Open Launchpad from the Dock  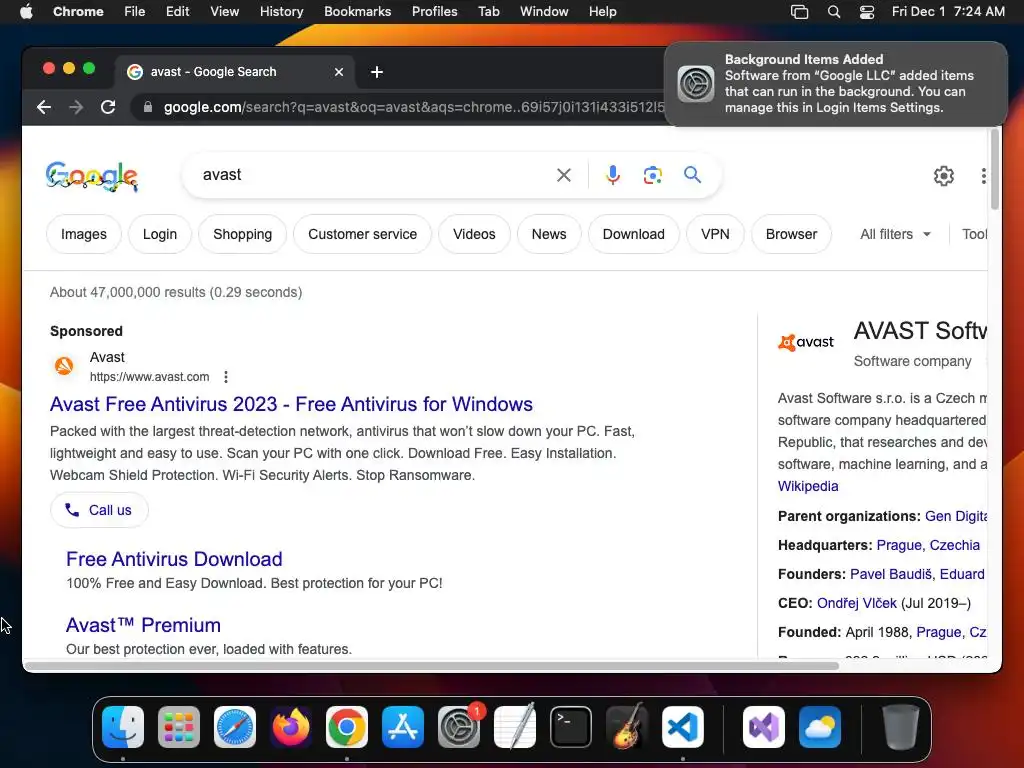point(179,727)
